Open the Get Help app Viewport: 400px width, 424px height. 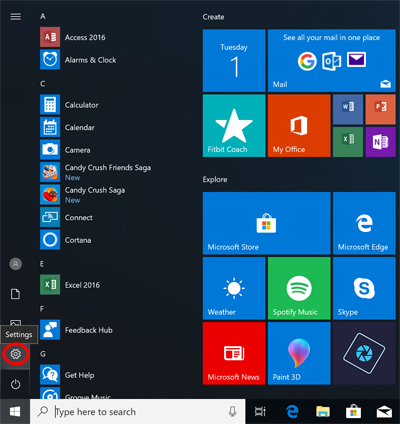(67, 375)
